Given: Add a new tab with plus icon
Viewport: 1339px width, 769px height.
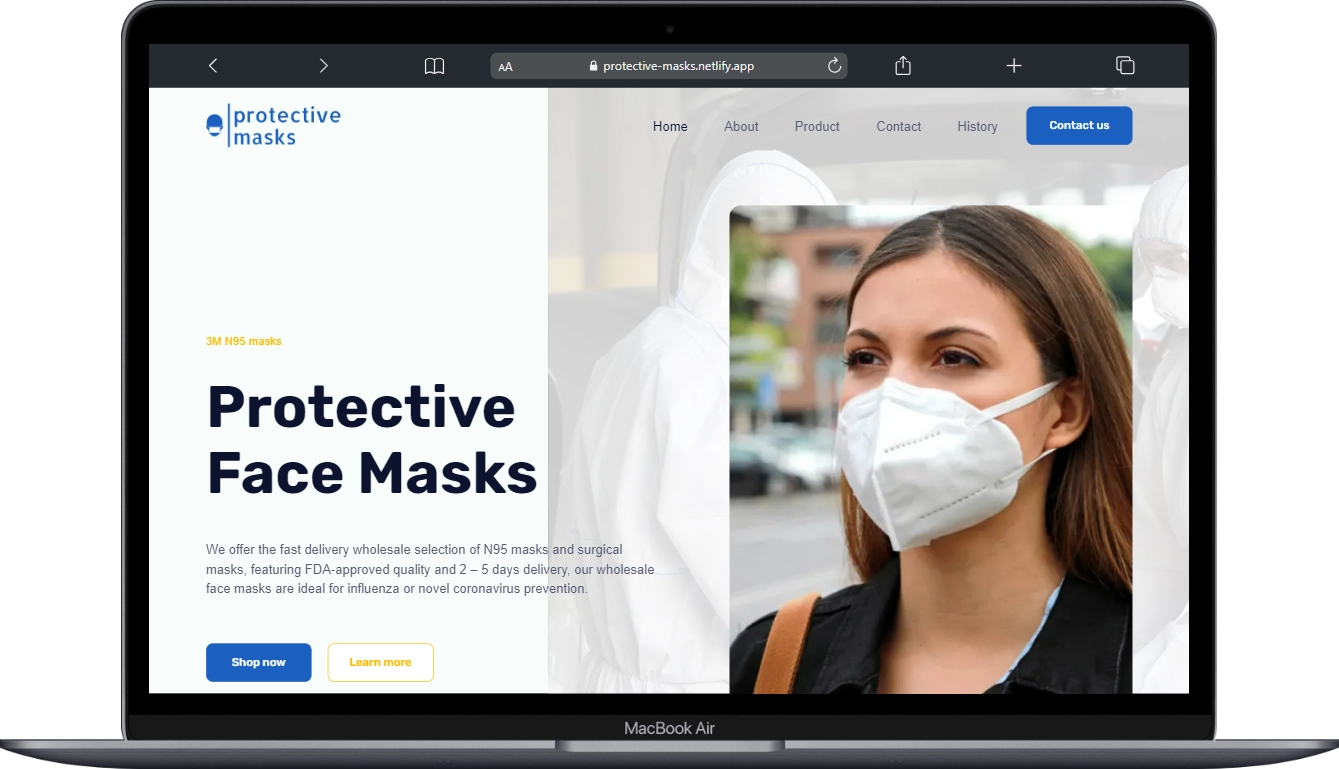Looking at the screenshot, I should [1014, 66].
